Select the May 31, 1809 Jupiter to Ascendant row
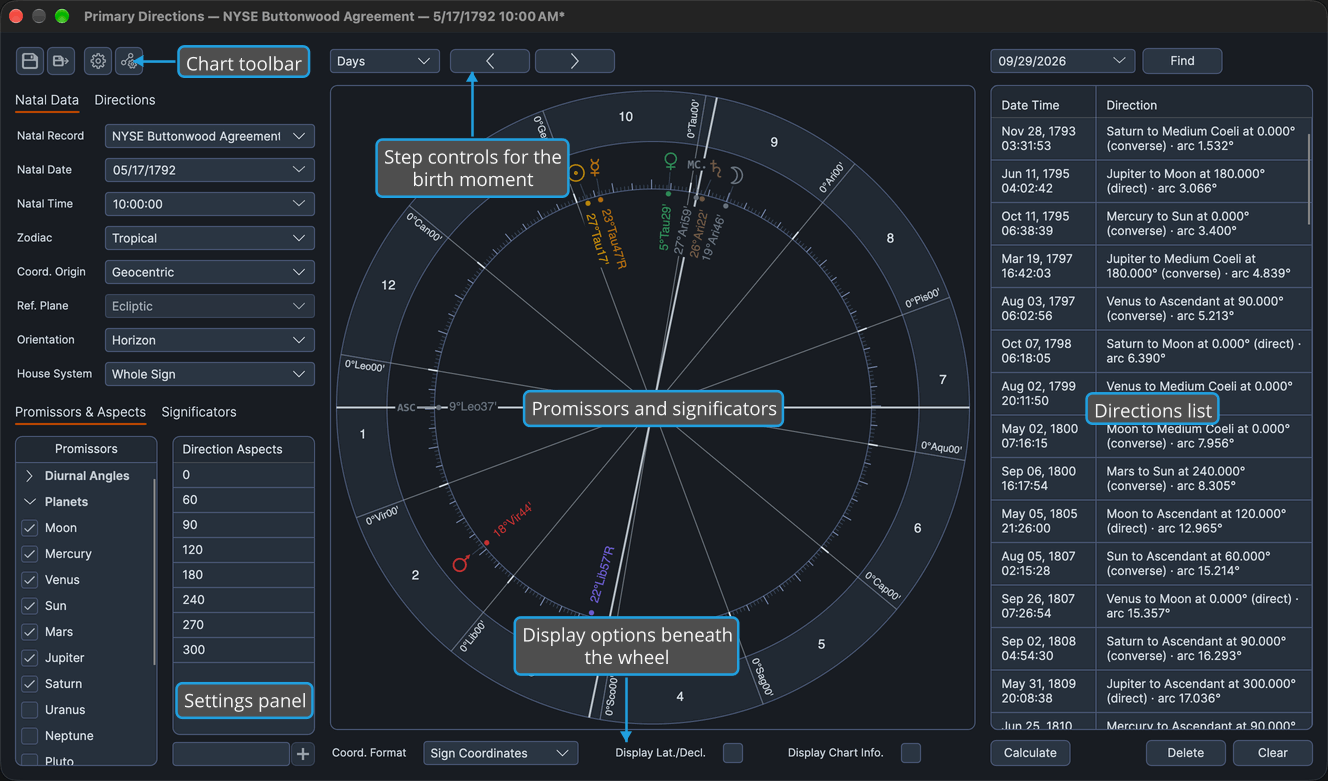The width and height of the screenshot is (1328, 781). pos(1151,691)
